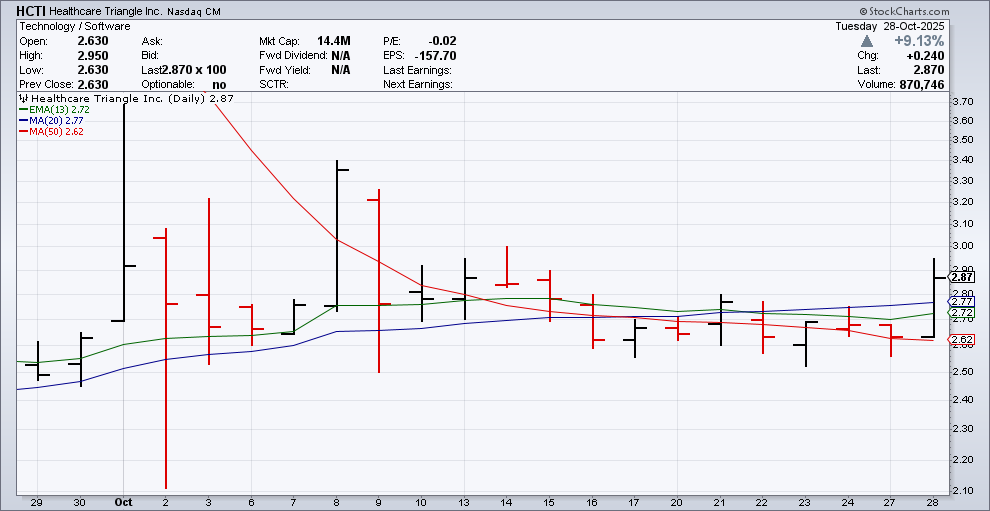Click the green 2.72 price tag on axis
This screenshot has width=990, height=511.
[x=961, y=313]
